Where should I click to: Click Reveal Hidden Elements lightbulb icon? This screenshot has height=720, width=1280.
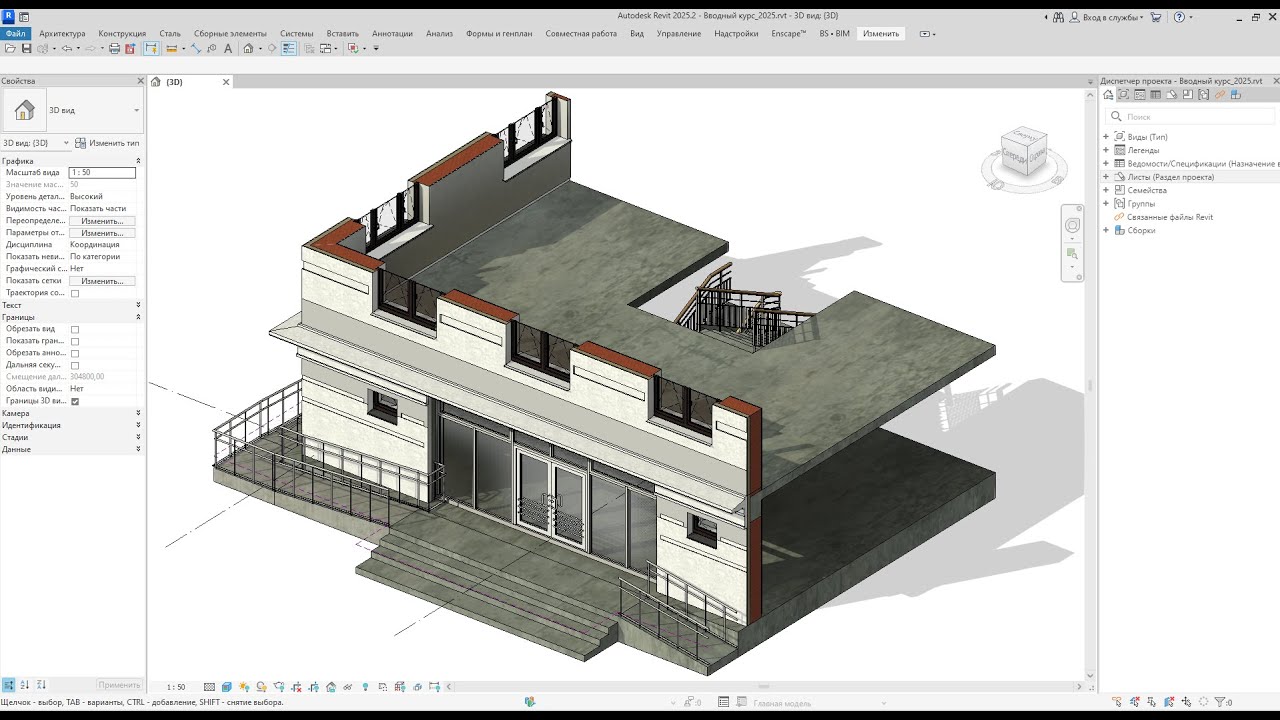(x=365, y=687)
